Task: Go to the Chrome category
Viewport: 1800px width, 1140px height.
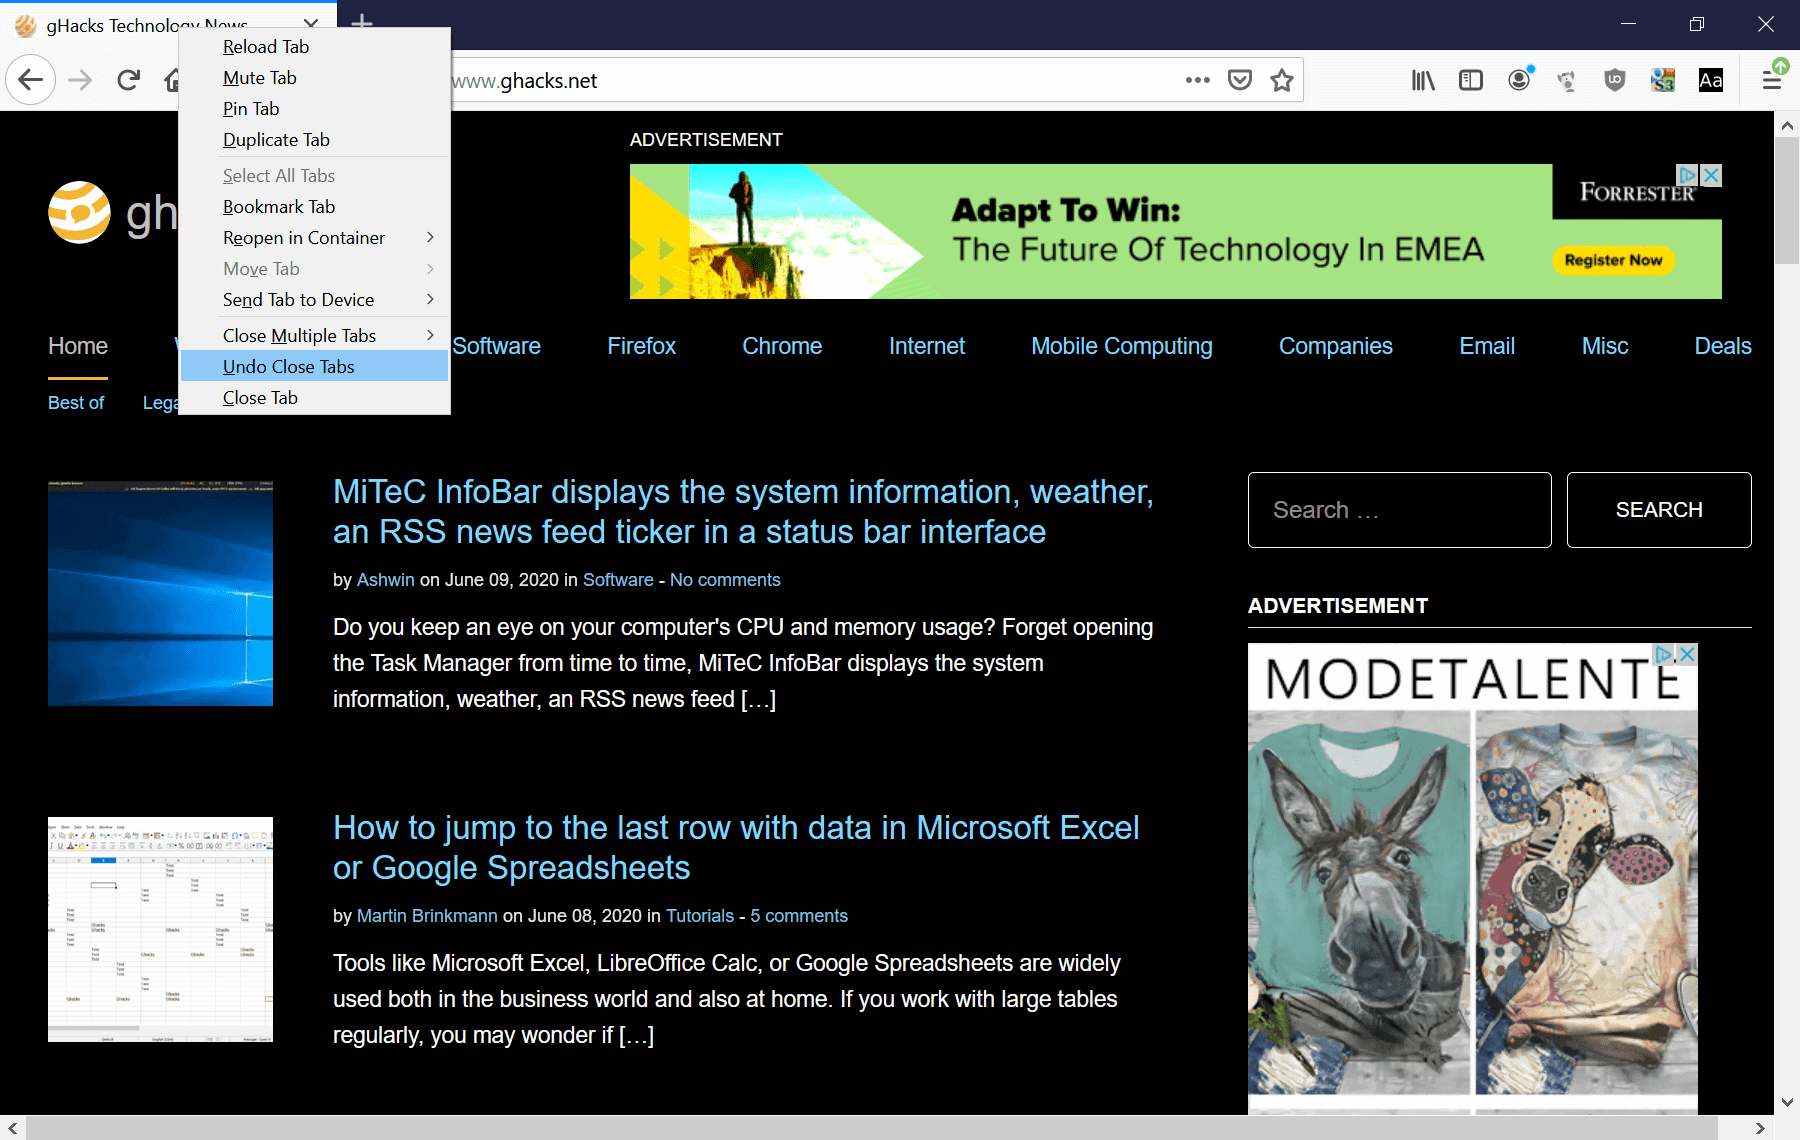Action: pos(782,346)
